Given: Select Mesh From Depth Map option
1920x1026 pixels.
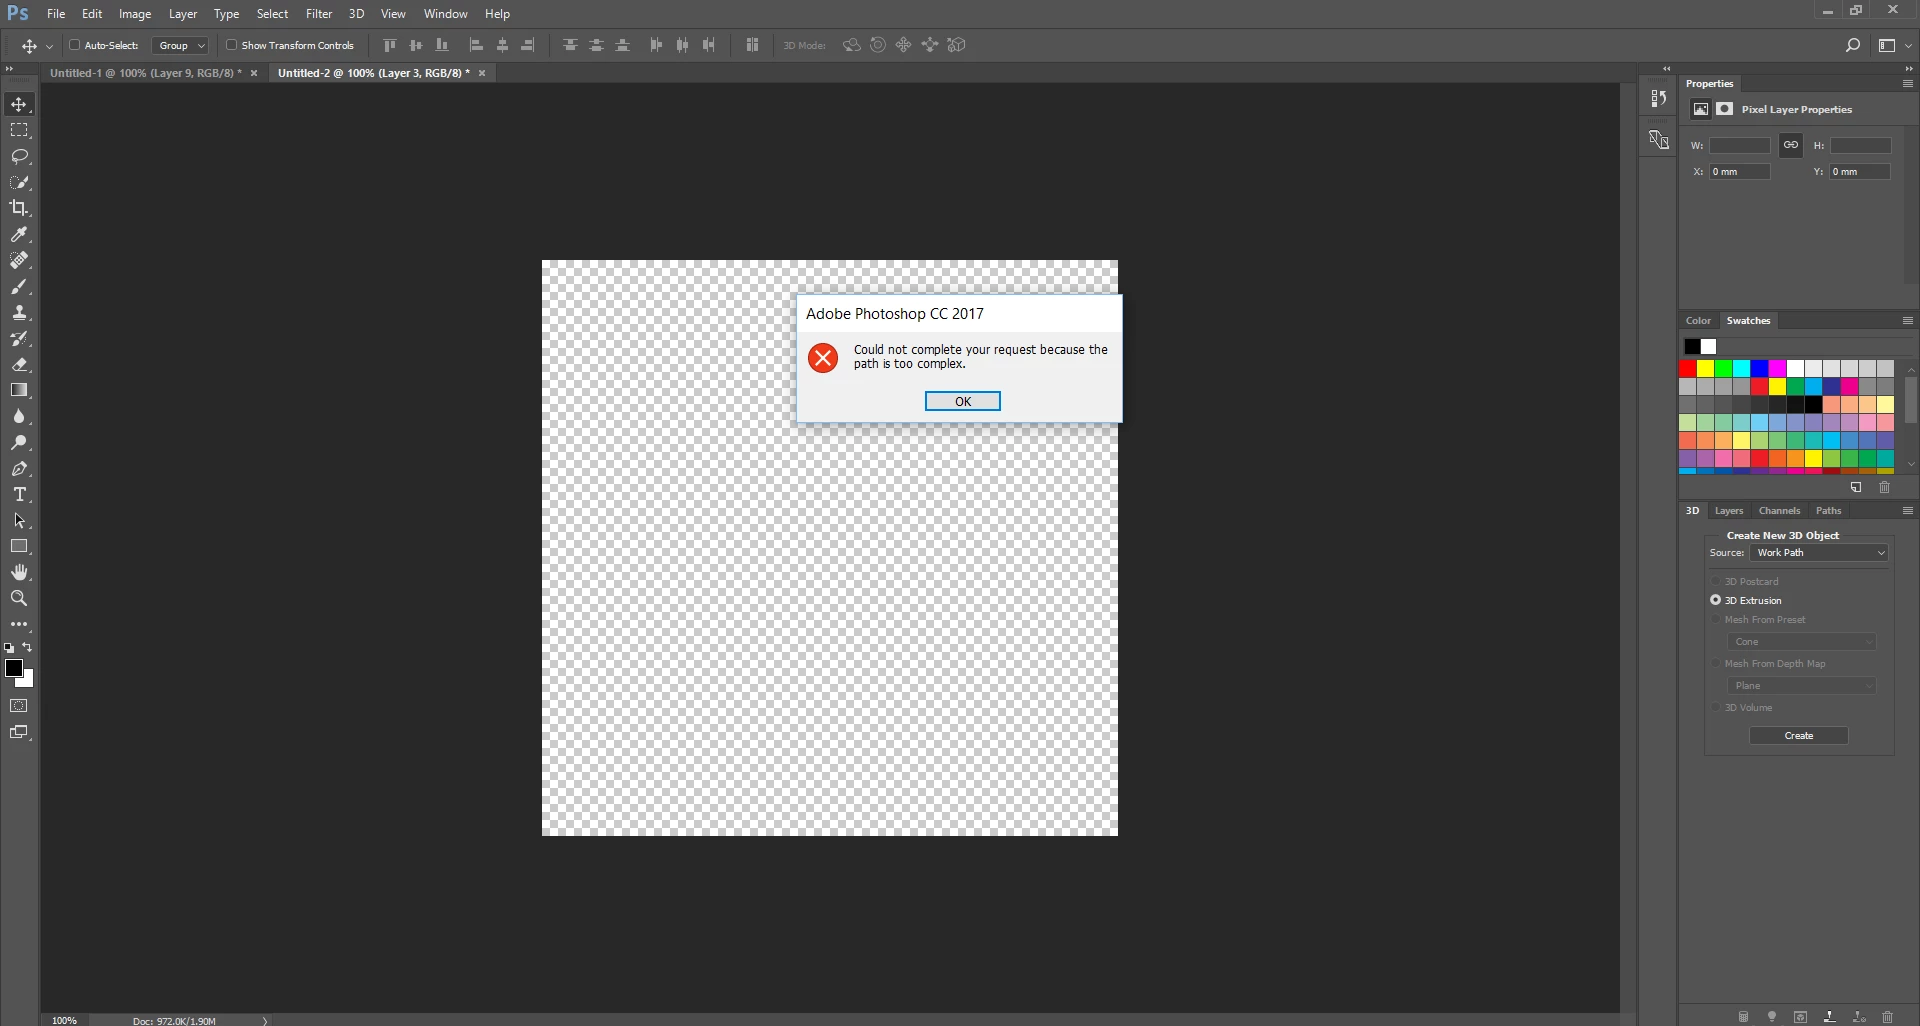Looking at the screenshot, I should pos(1716,663).
